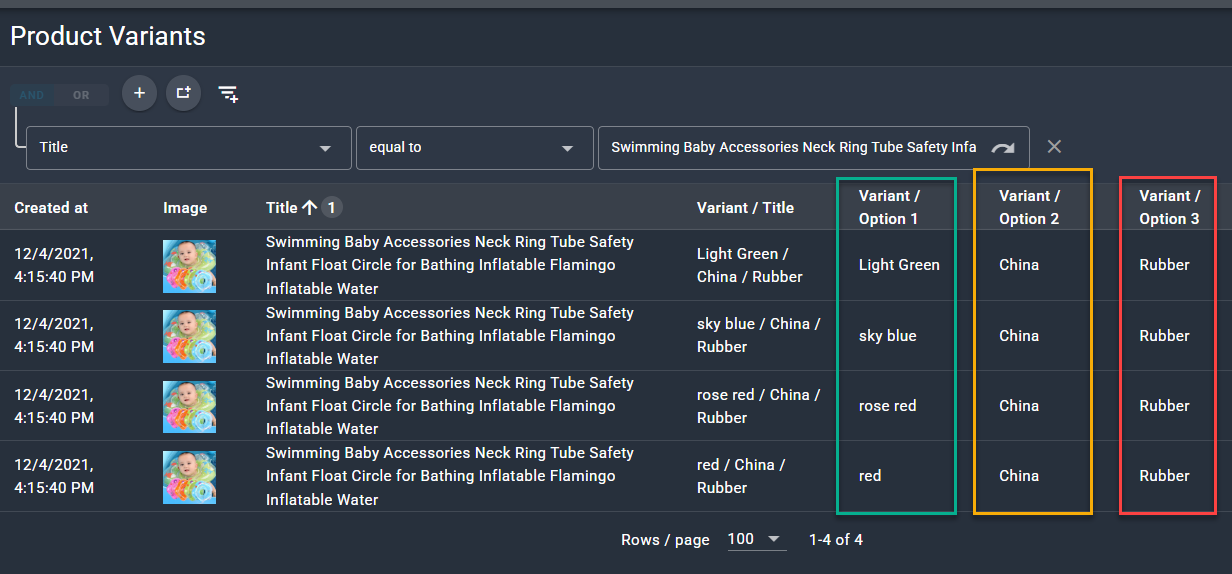Viewport: 1232px width, 574px height.
Task: Sort by Created at column header
Action: (x=51, y=208)
